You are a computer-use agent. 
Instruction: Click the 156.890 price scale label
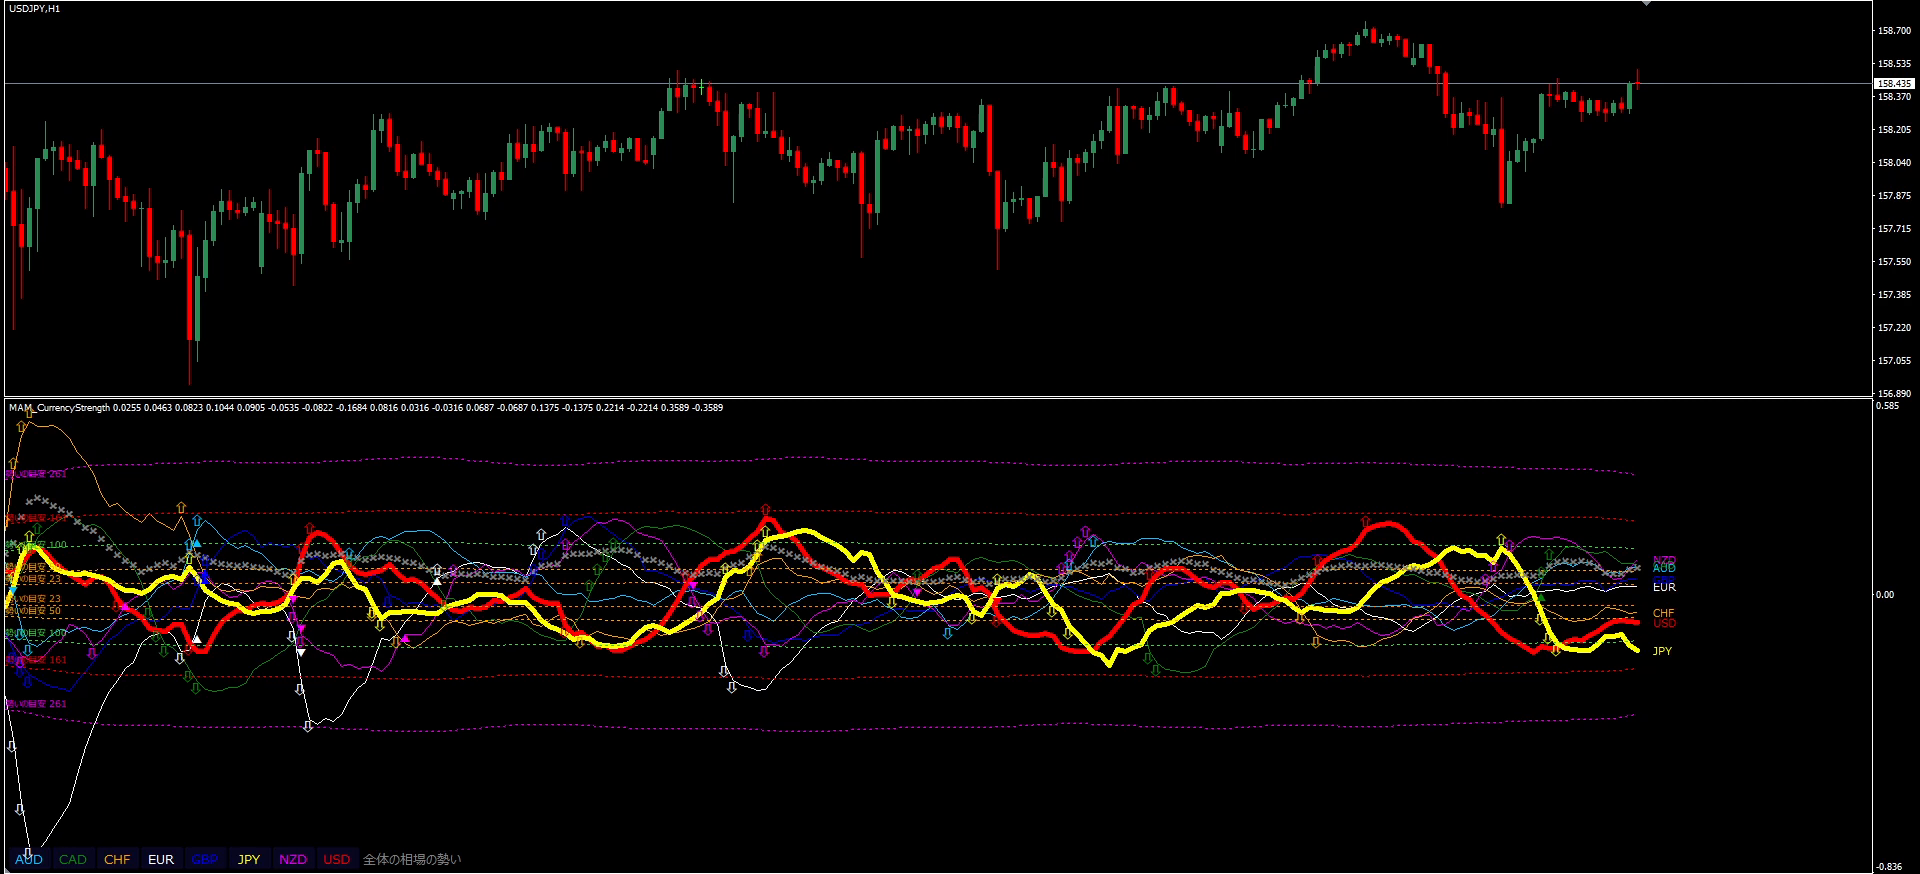coord(1894,394)
